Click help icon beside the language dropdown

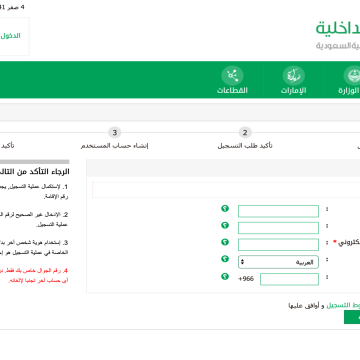pos(225,259)
